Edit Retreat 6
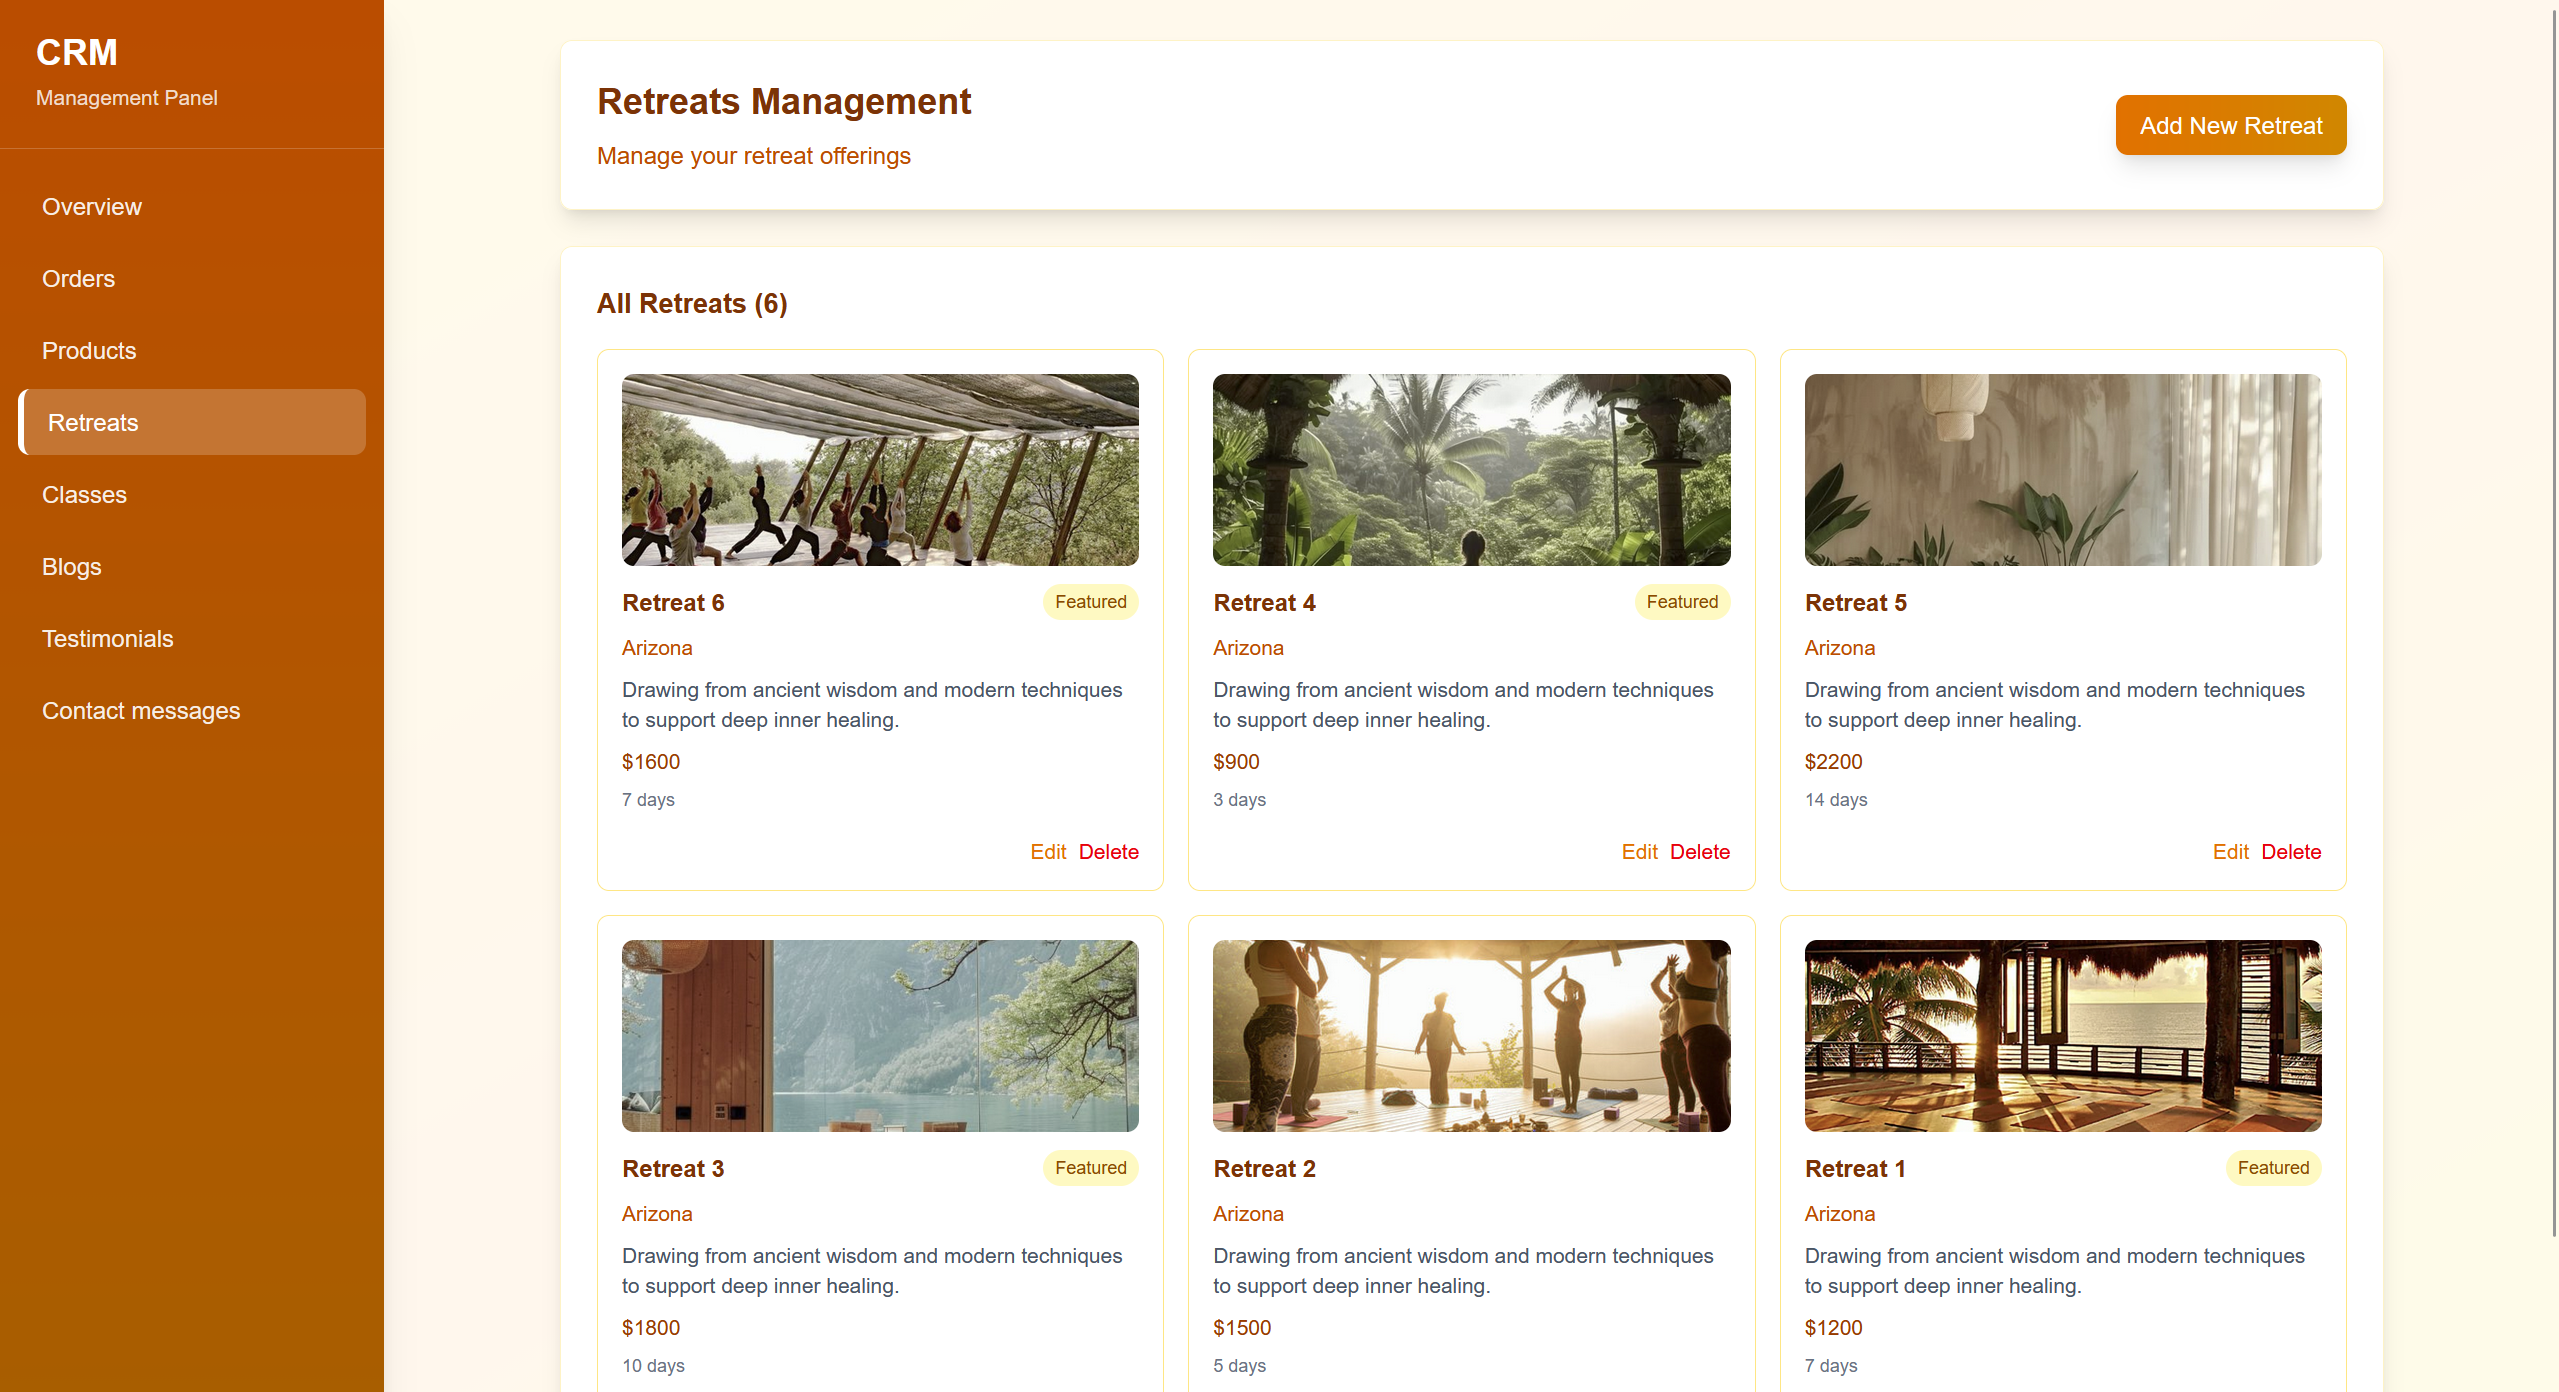Screen dimensions: 2559x1392 tap(1047, 851)
